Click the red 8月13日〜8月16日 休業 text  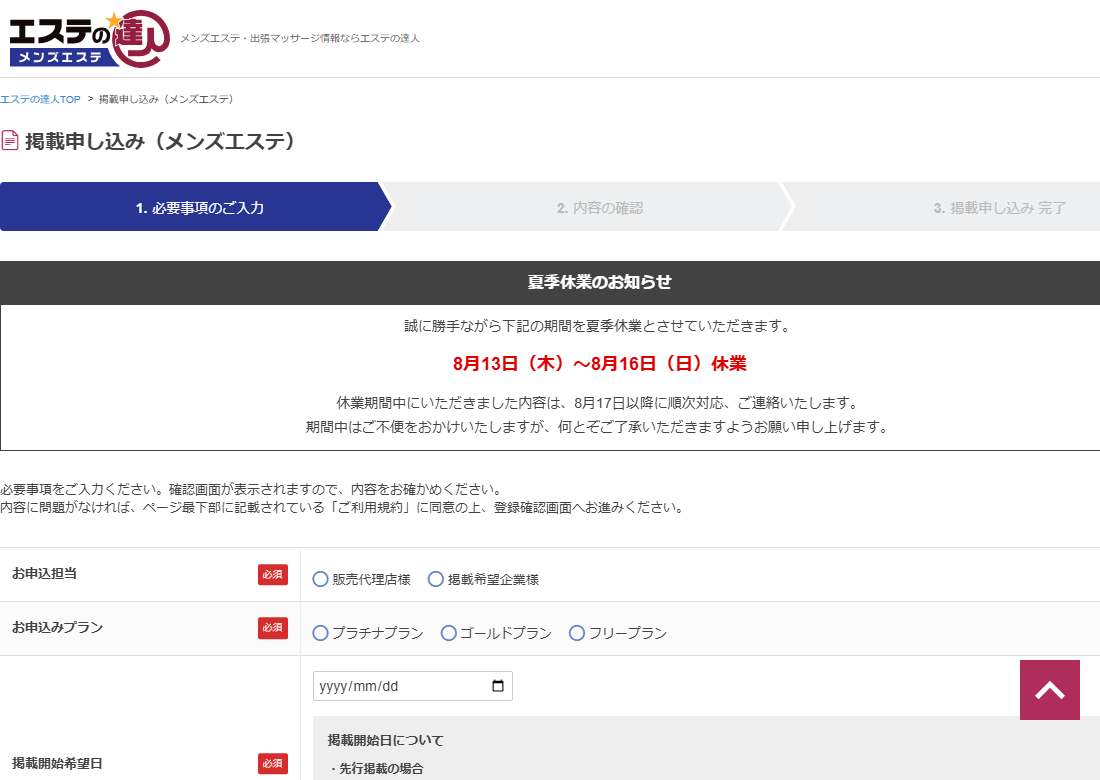tap(599, 363)
